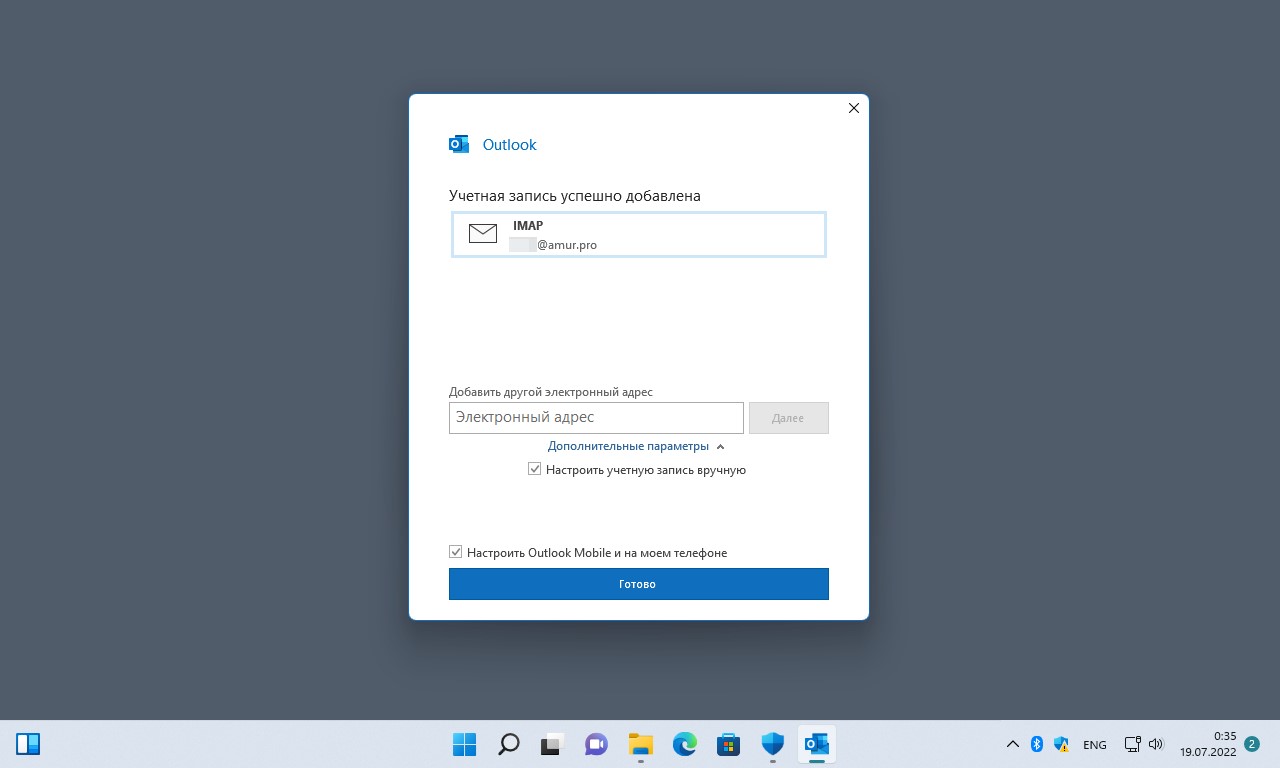Click the Outlook logo icon in dialog
Viewport: 1280px width, 768px height.
459,144
